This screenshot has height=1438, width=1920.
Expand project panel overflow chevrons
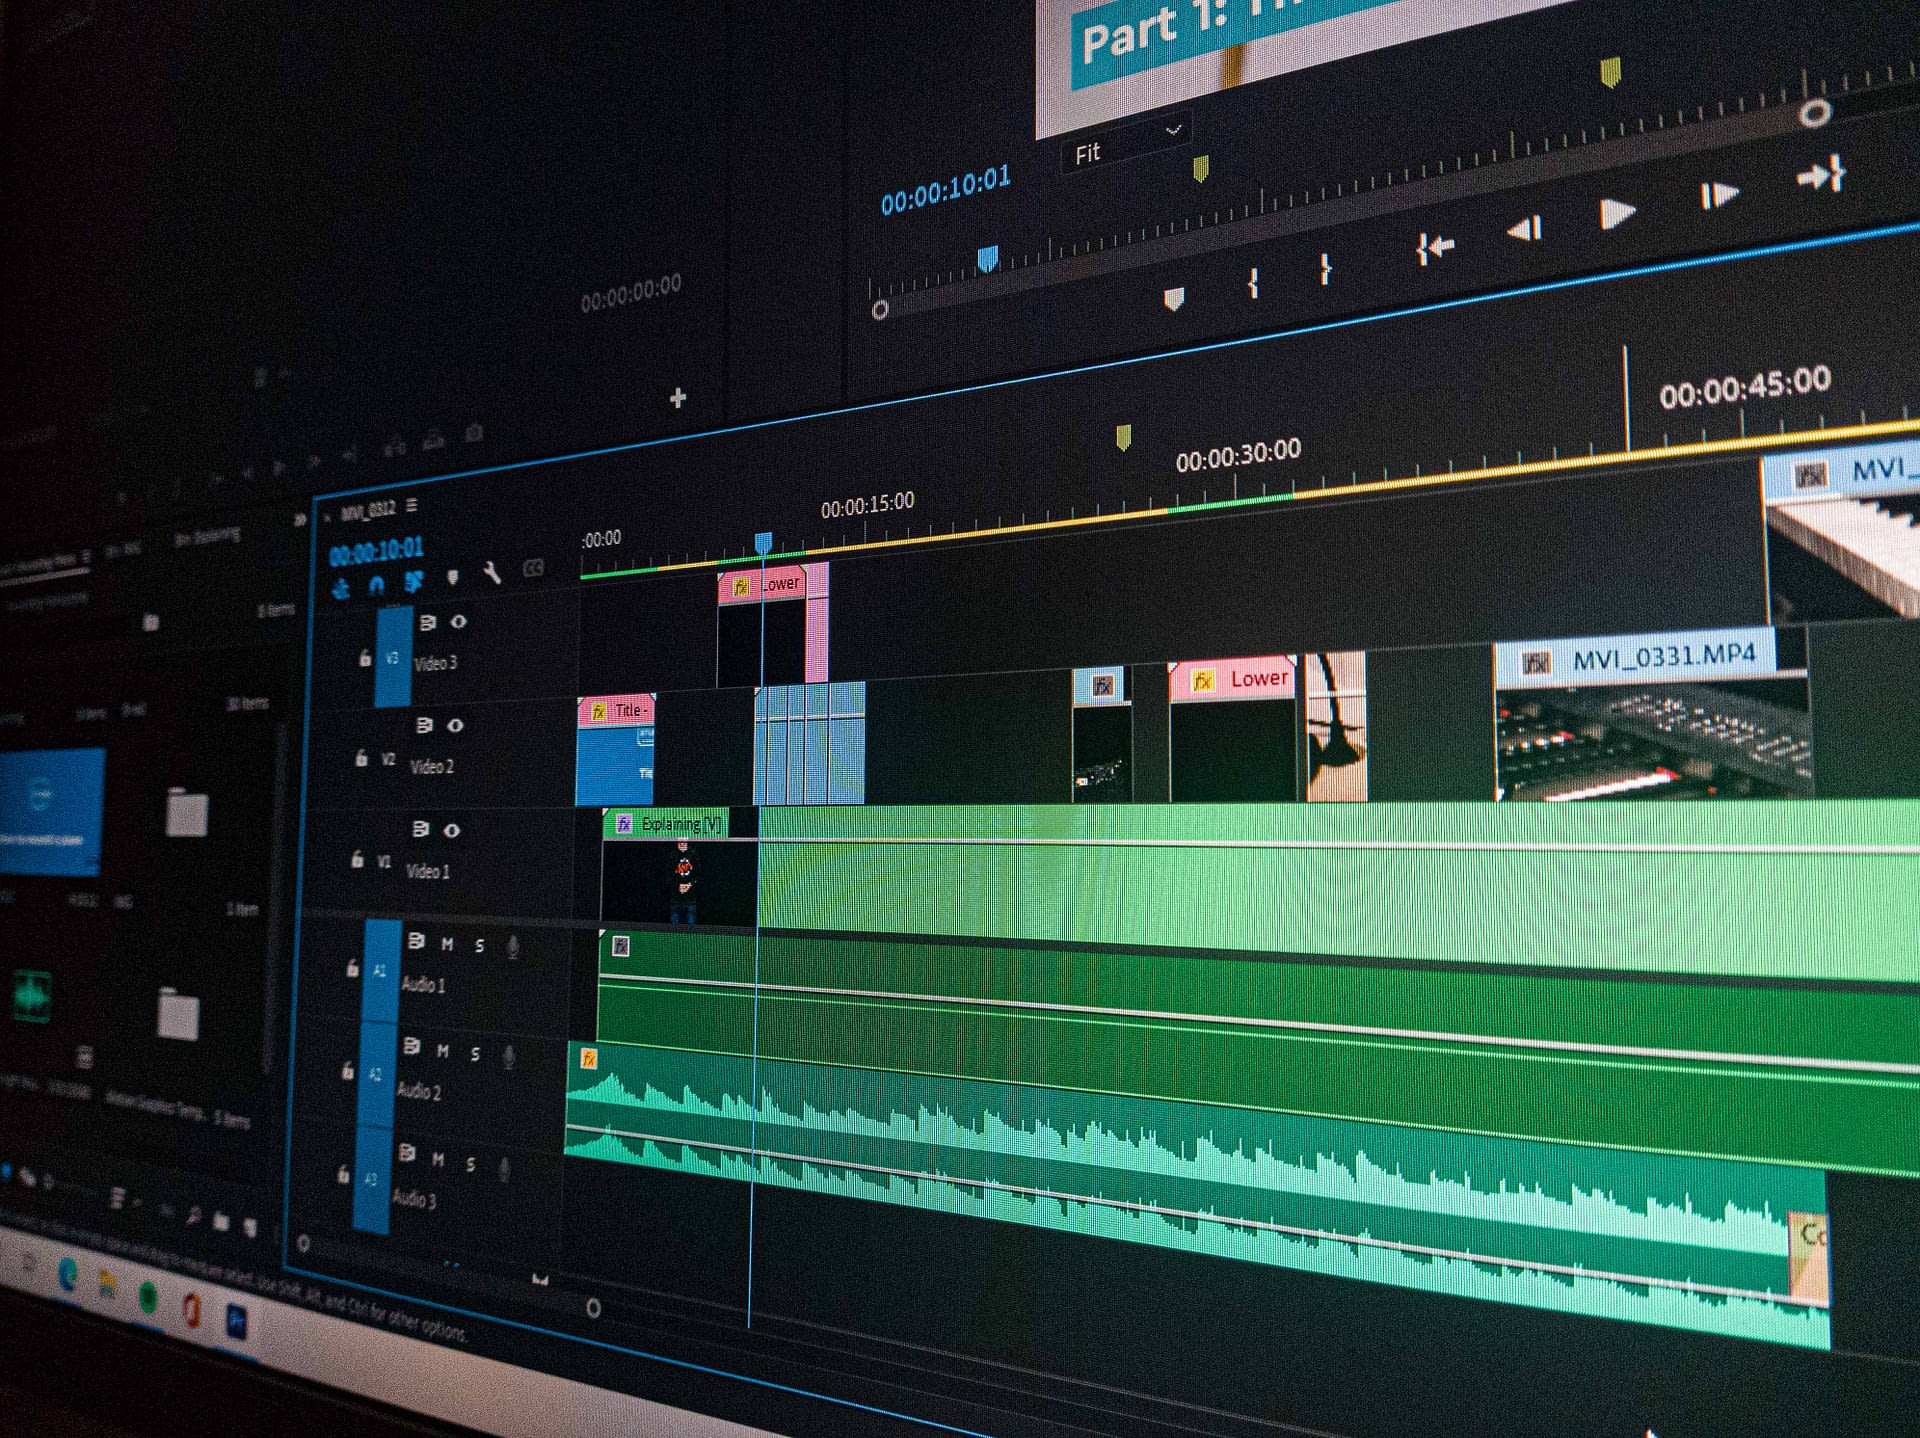click(x=299, y=520)
